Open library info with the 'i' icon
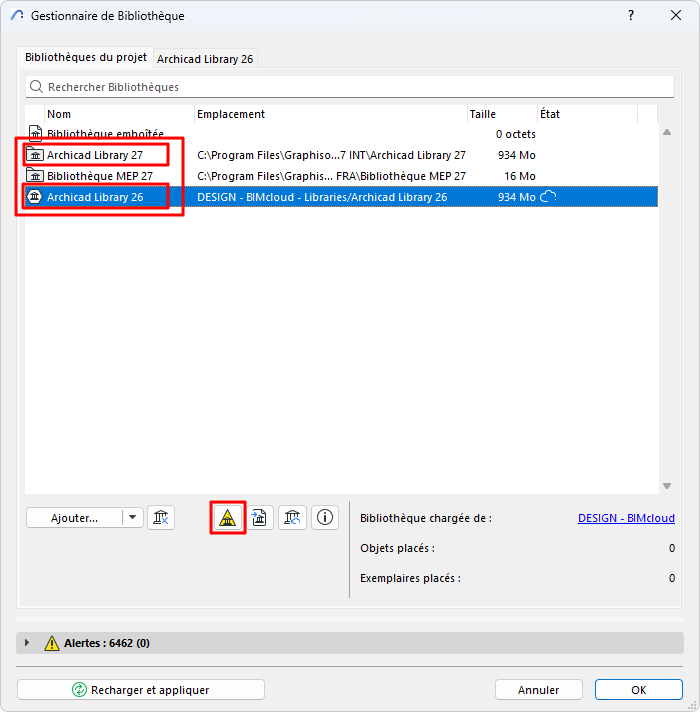The height and width of the screenshot is (712, 700). pyautogui.click(x=325, y=518)
